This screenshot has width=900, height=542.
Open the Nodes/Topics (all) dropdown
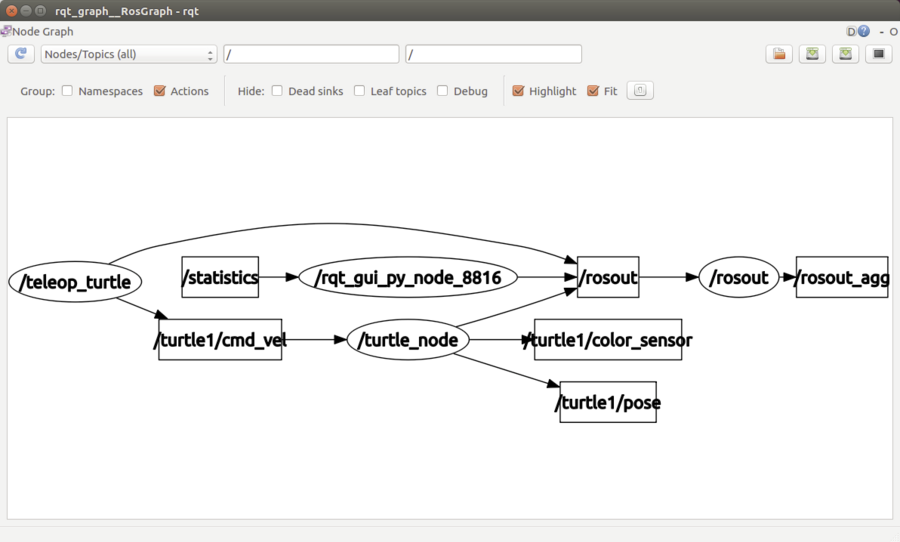[x=129, y=54]
